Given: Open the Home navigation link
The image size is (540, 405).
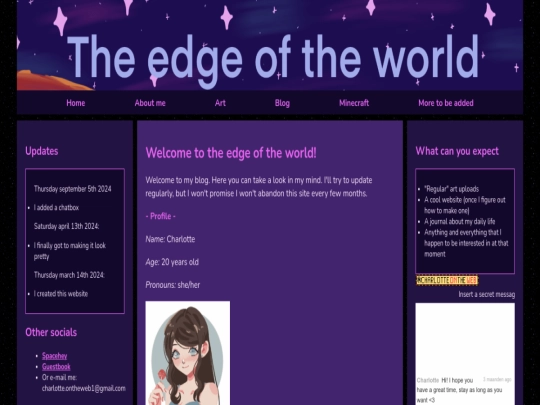Looking at the screenshot, I should [75, 103].
